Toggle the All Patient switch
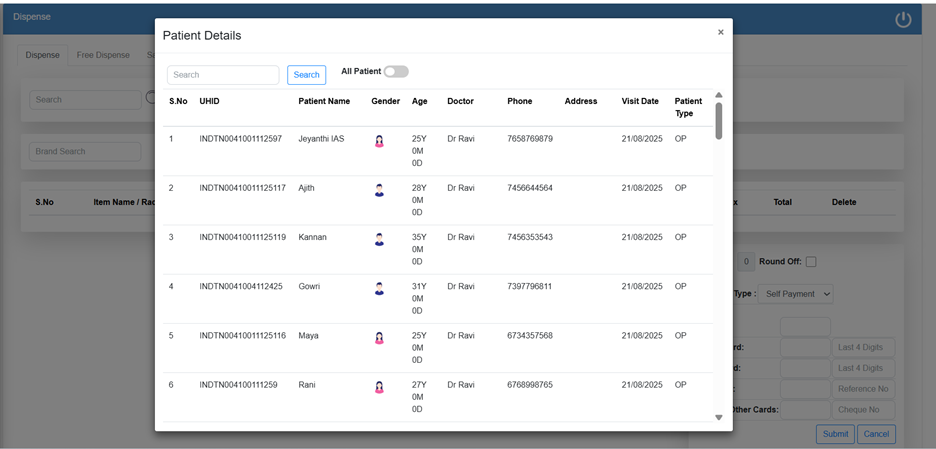The image size is (936, 449). pyautogui.click(x=396, y=72)
